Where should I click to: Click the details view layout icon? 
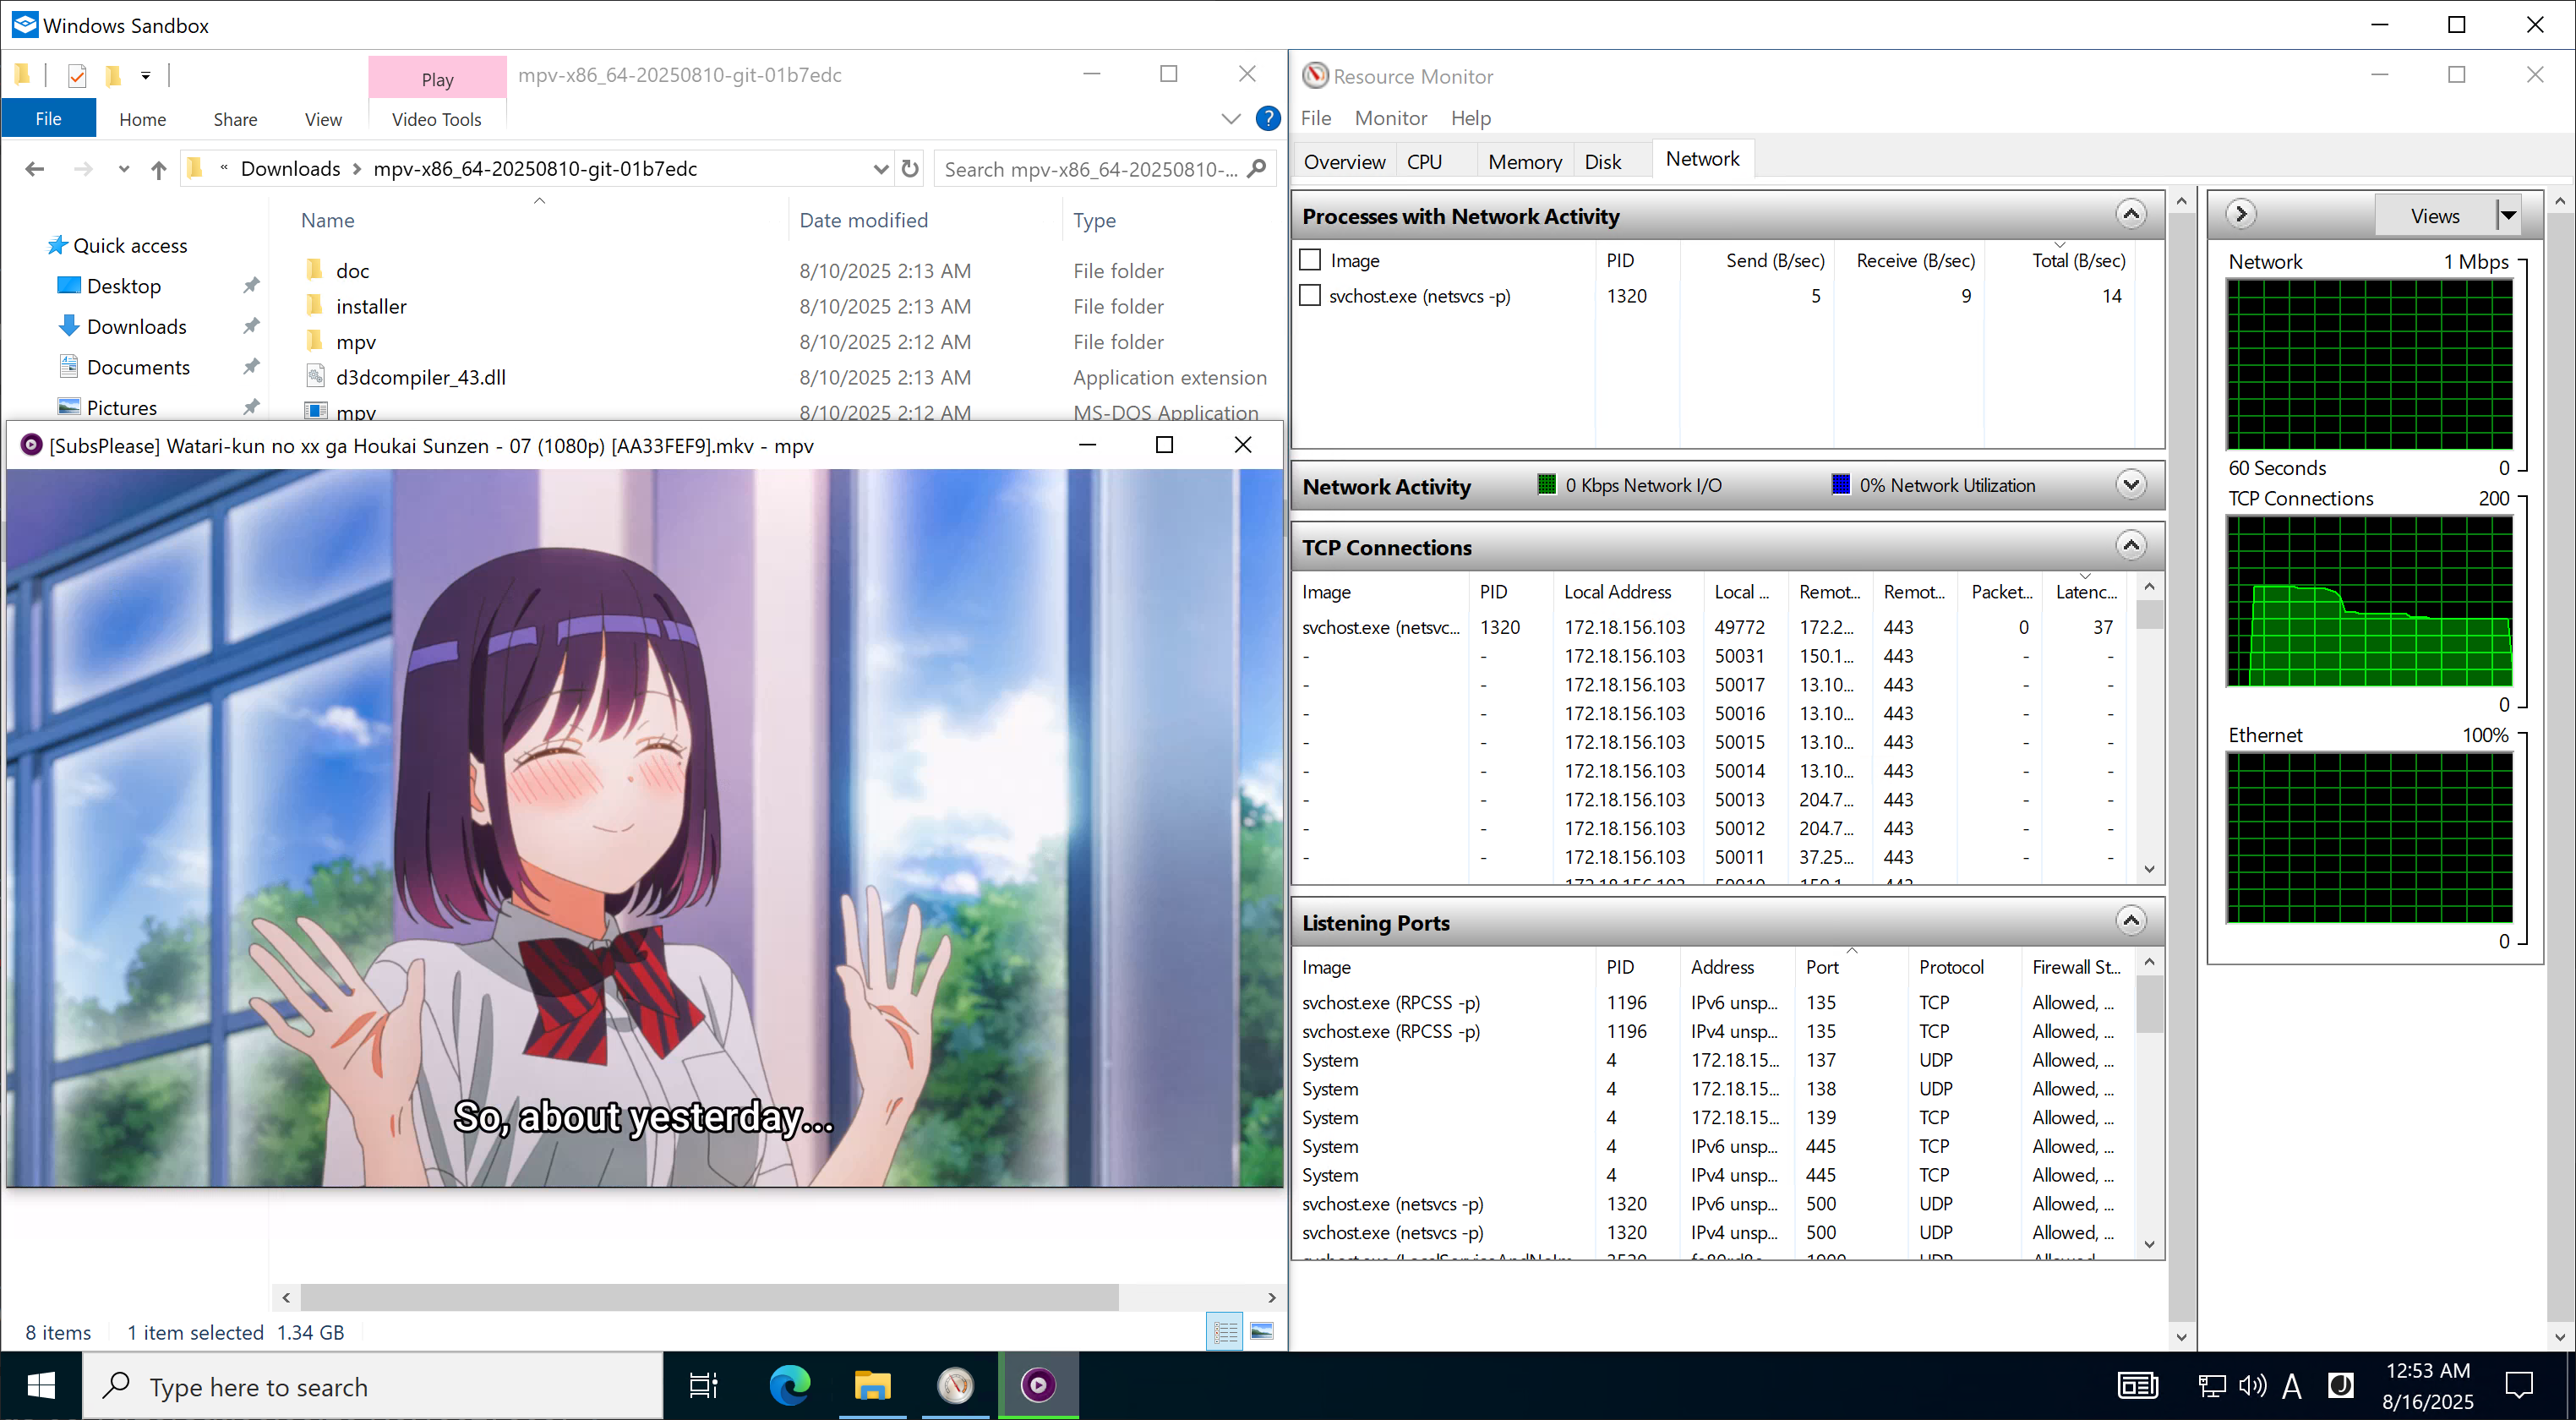(x=1225, y=1332)
